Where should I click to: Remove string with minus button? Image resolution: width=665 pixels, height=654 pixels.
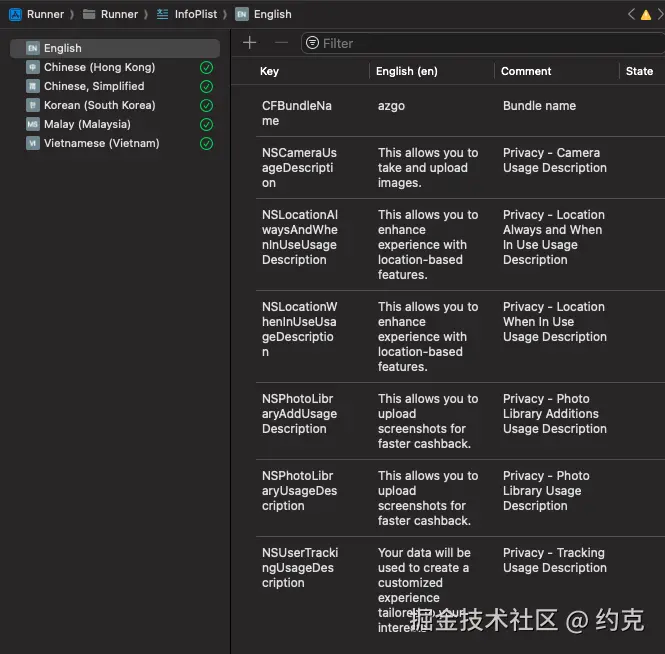[281, 43]
